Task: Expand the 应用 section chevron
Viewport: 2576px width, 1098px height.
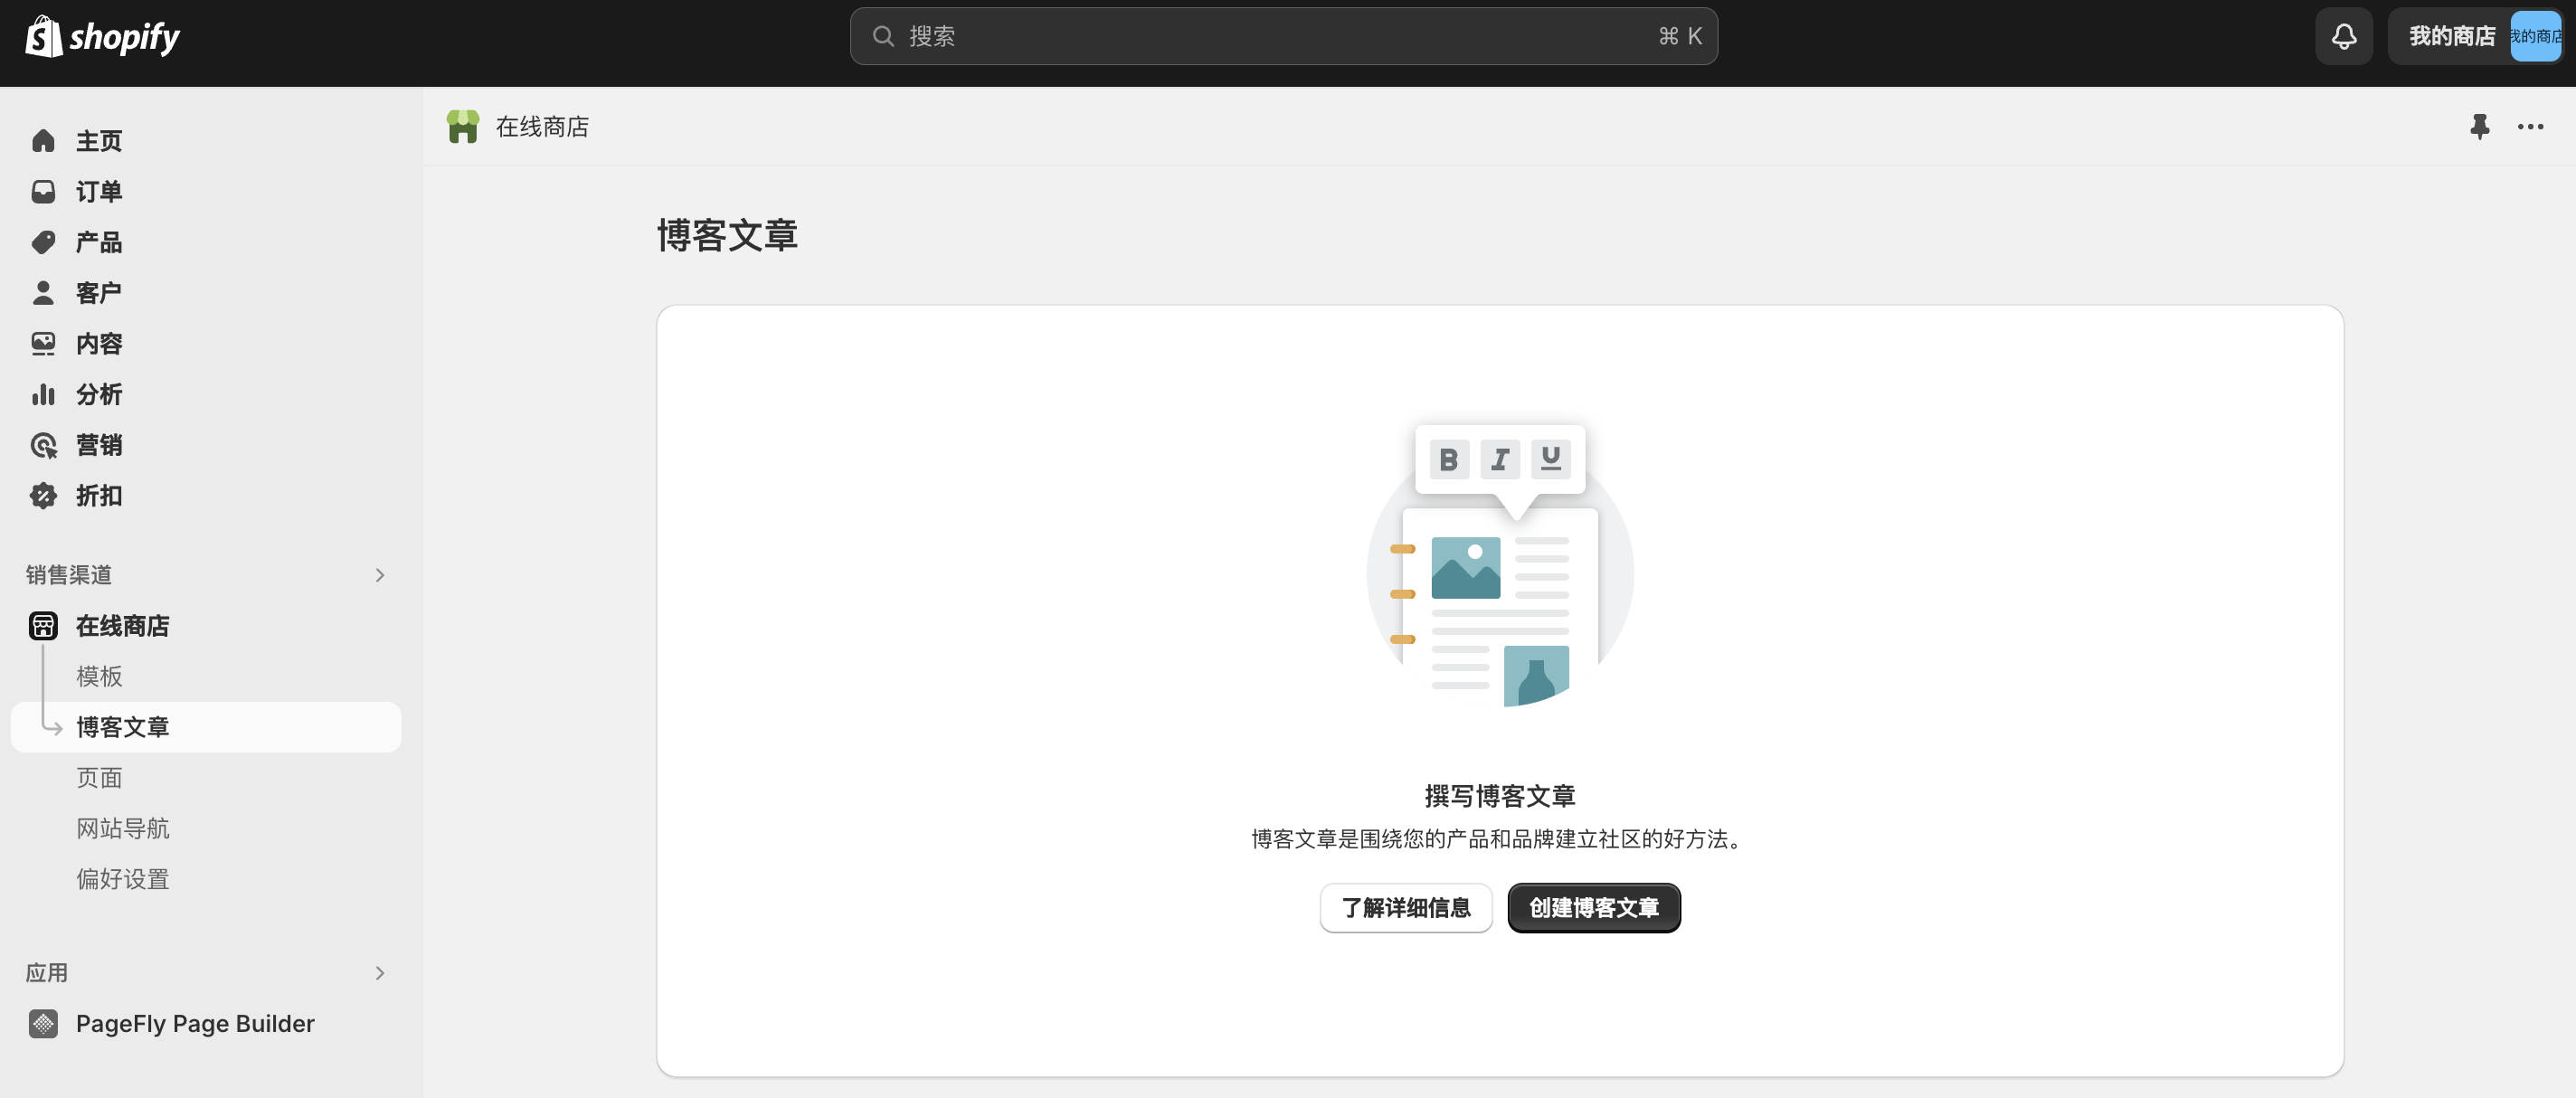Action: pos(379,973)
